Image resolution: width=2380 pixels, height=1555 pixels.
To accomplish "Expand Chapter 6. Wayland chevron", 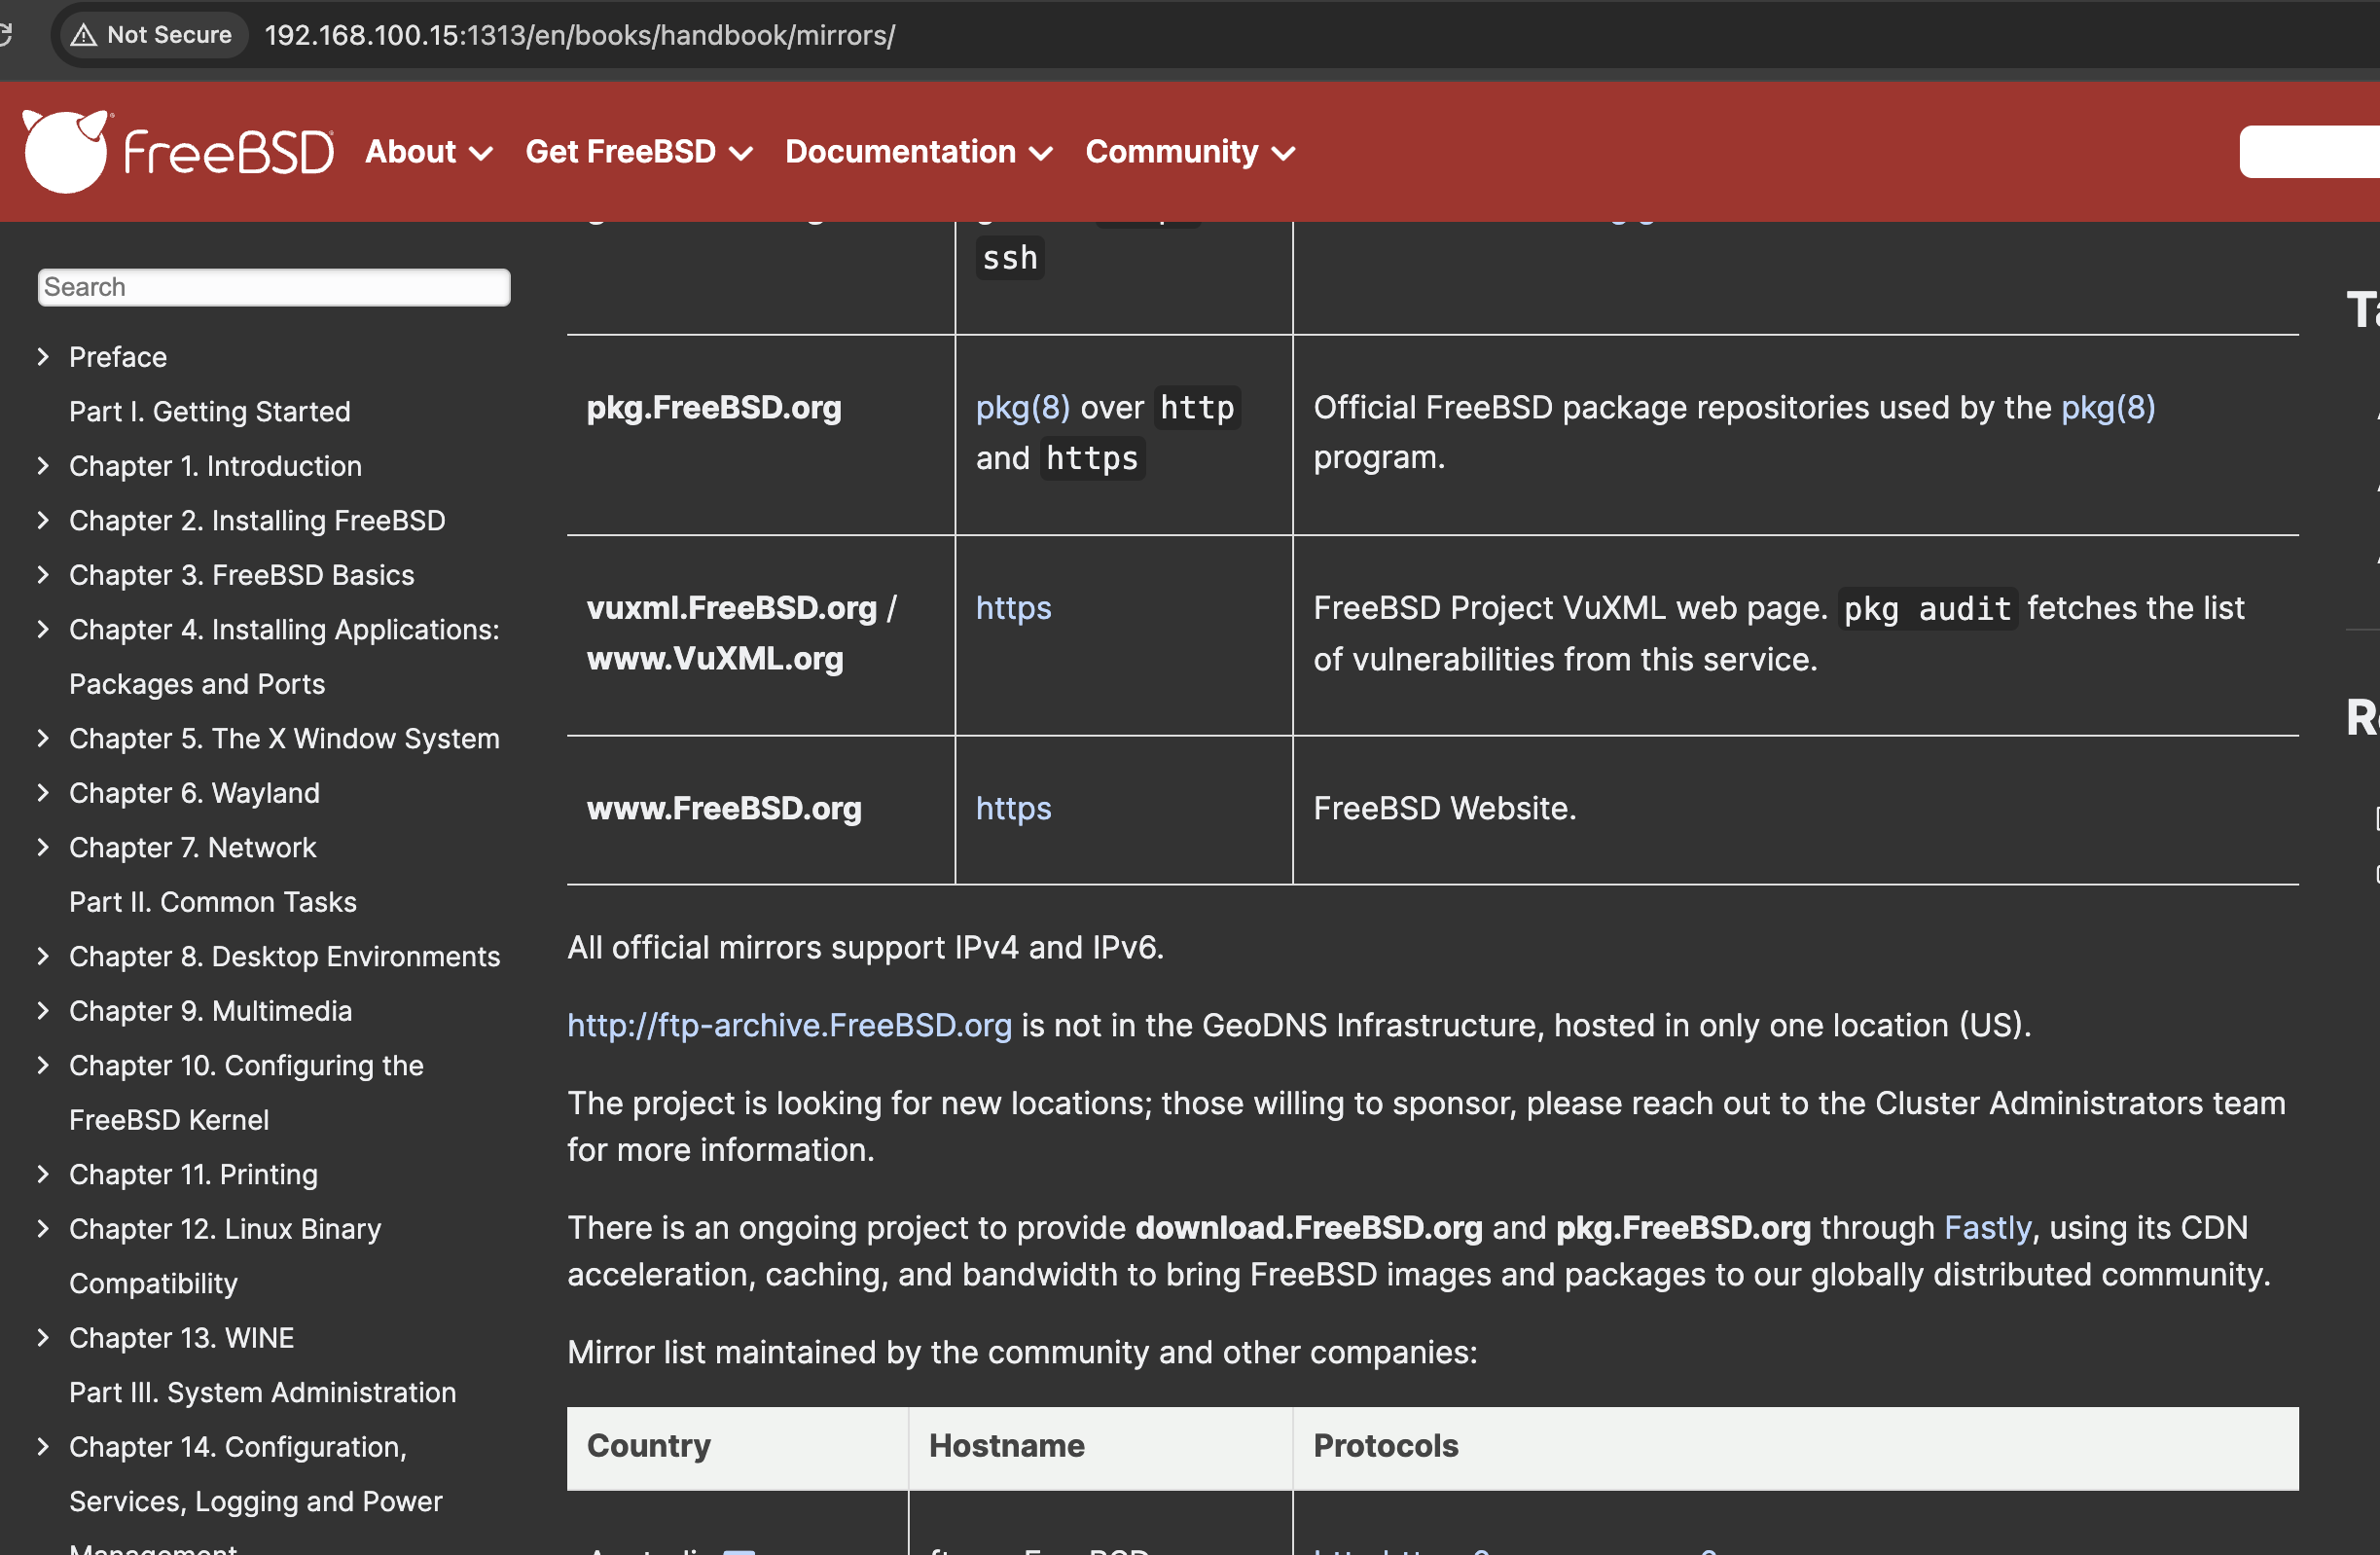I will click(x=43, y=793).
